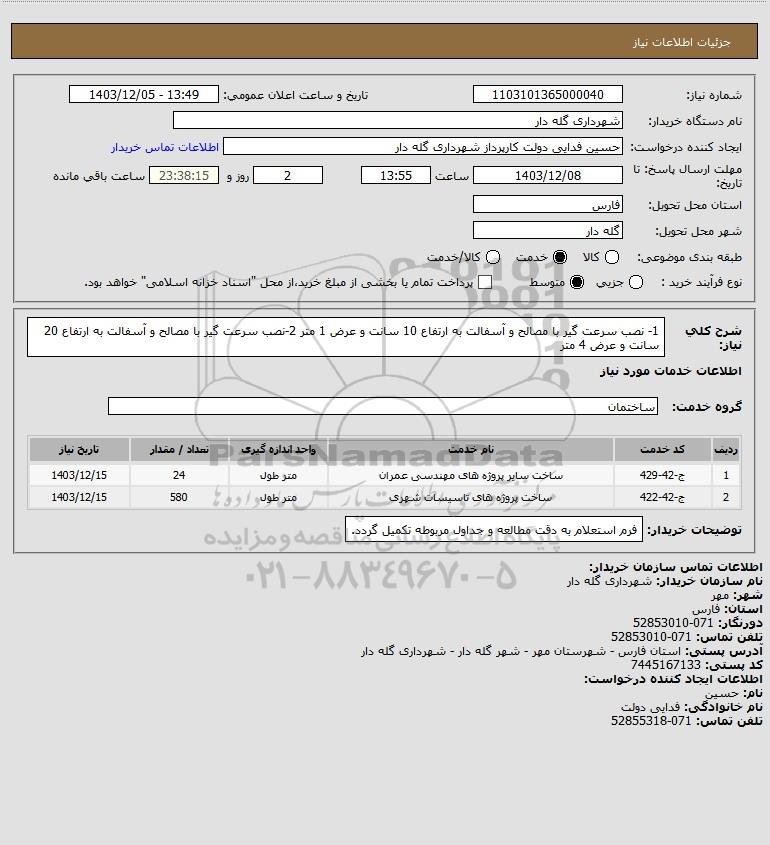
Task: Click the تعداد / مقدار column header
Action: (x=179, y=449)
